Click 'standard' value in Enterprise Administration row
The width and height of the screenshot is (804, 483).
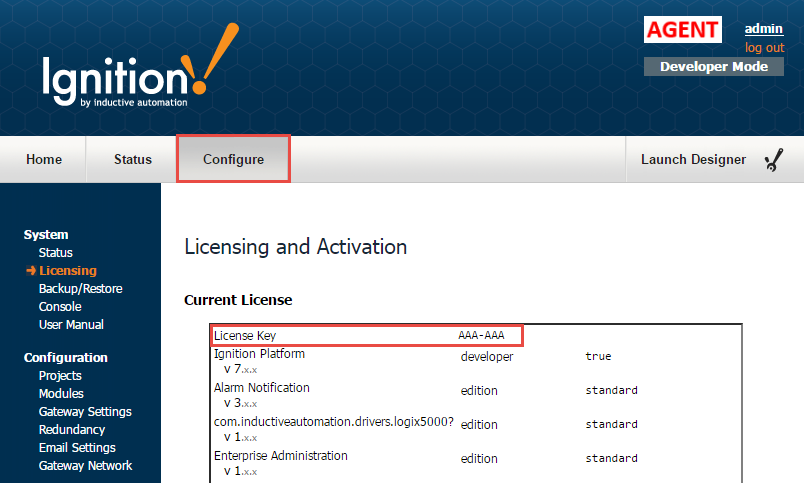coord(611,458)
